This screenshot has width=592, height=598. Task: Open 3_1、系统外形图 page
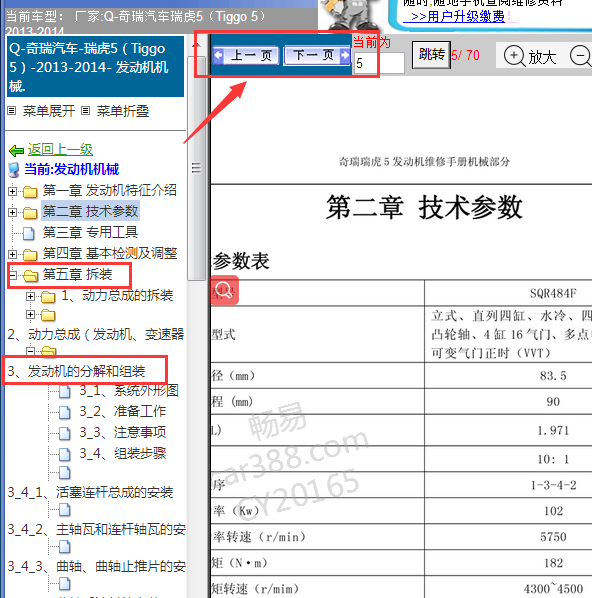pos(129,391)
